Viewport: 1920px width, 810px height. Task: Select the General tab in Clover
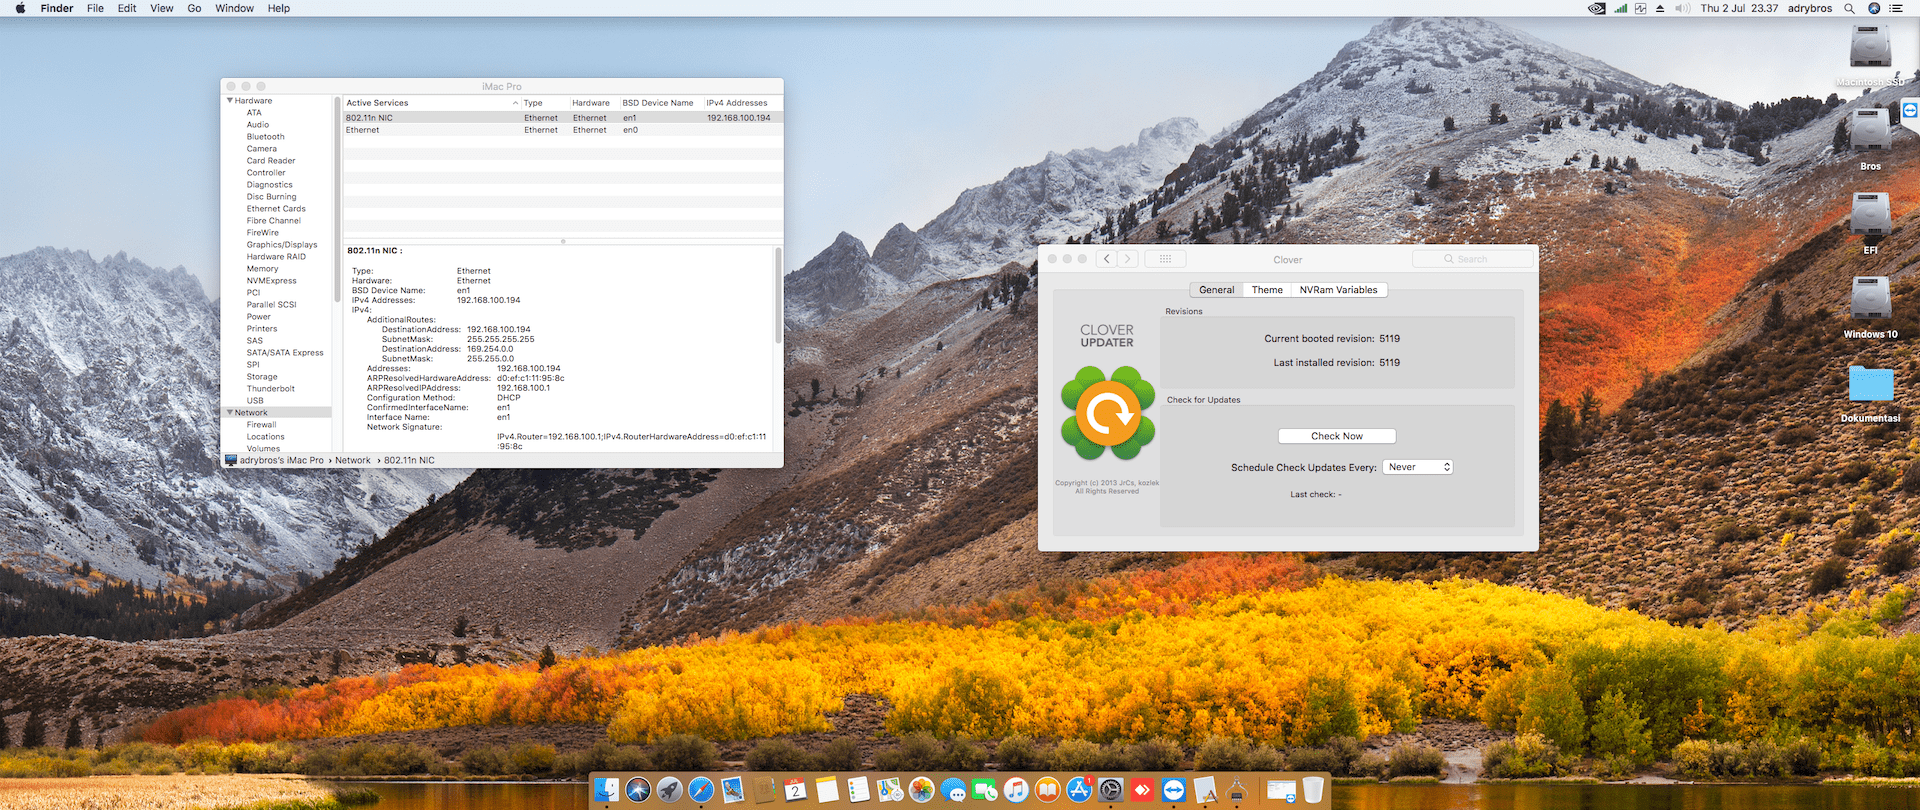(1216, 290)
